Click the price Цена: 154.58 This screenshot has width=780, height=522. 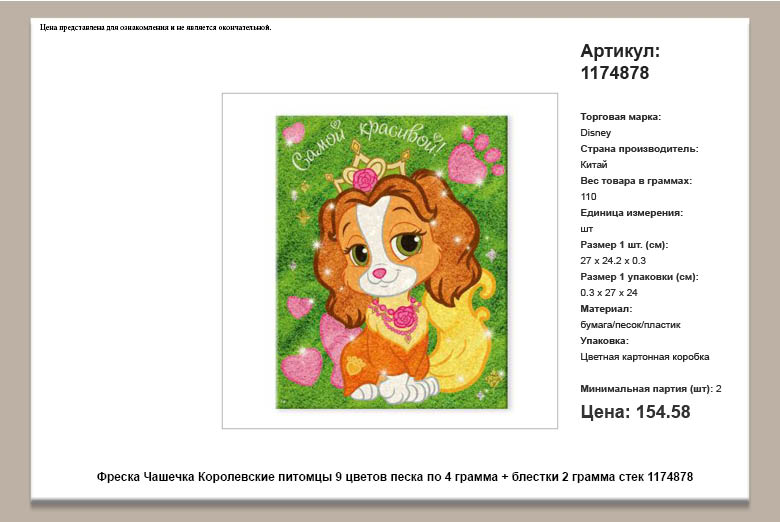tap(635, 412)
